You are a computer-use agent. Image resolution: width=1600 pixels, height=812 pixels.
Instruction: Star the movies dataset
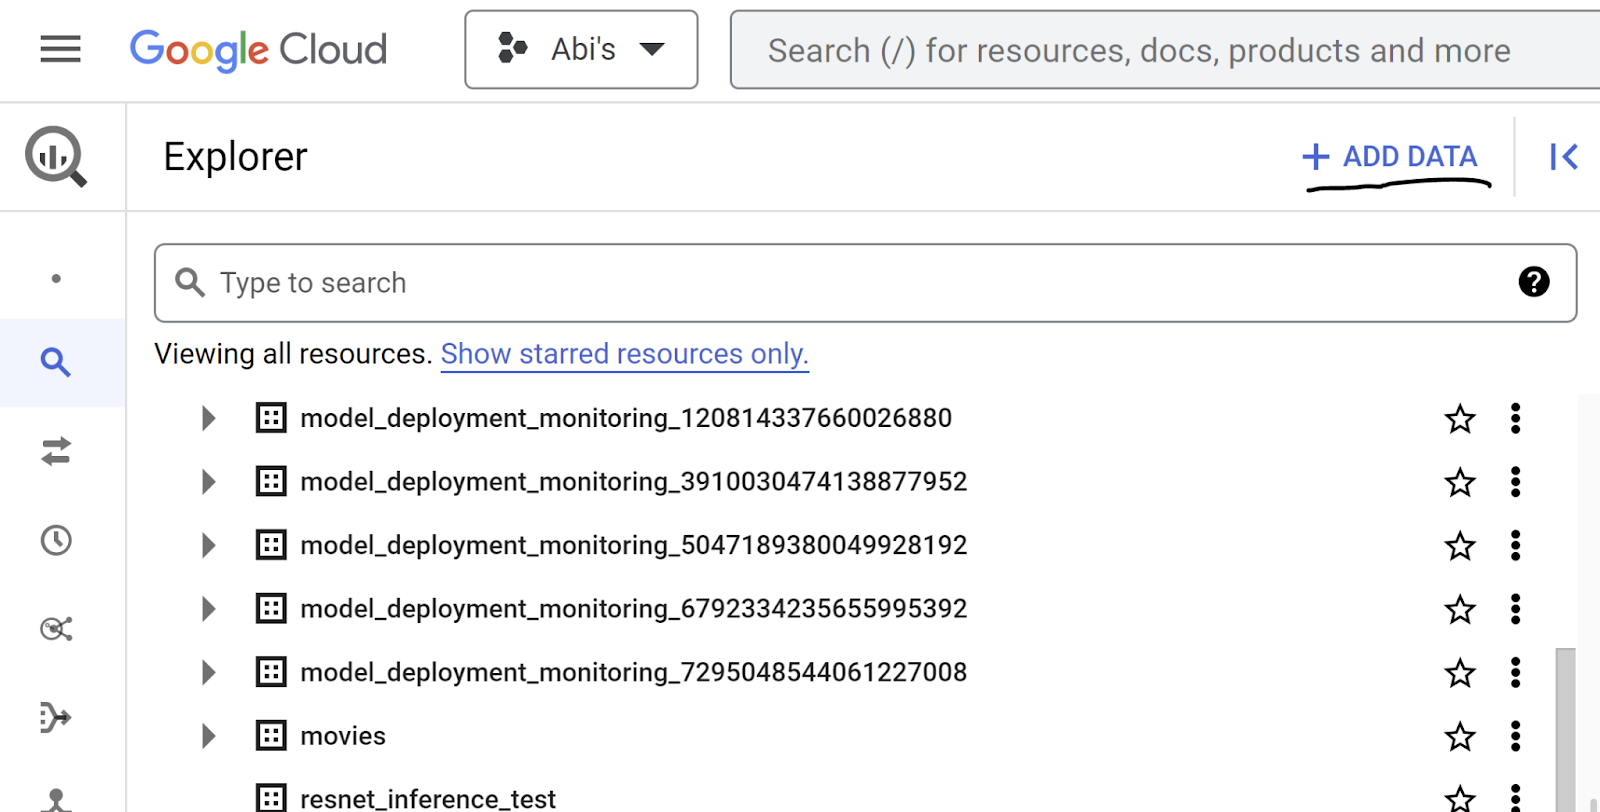[x=1460, y=737]
